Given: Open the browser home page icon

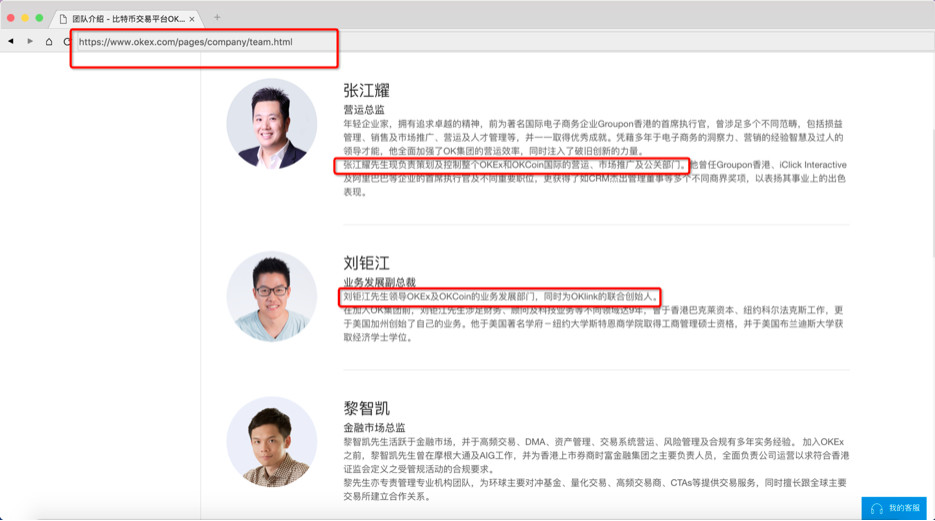Looking at the screenshot, I should click(x=49, y=41).
